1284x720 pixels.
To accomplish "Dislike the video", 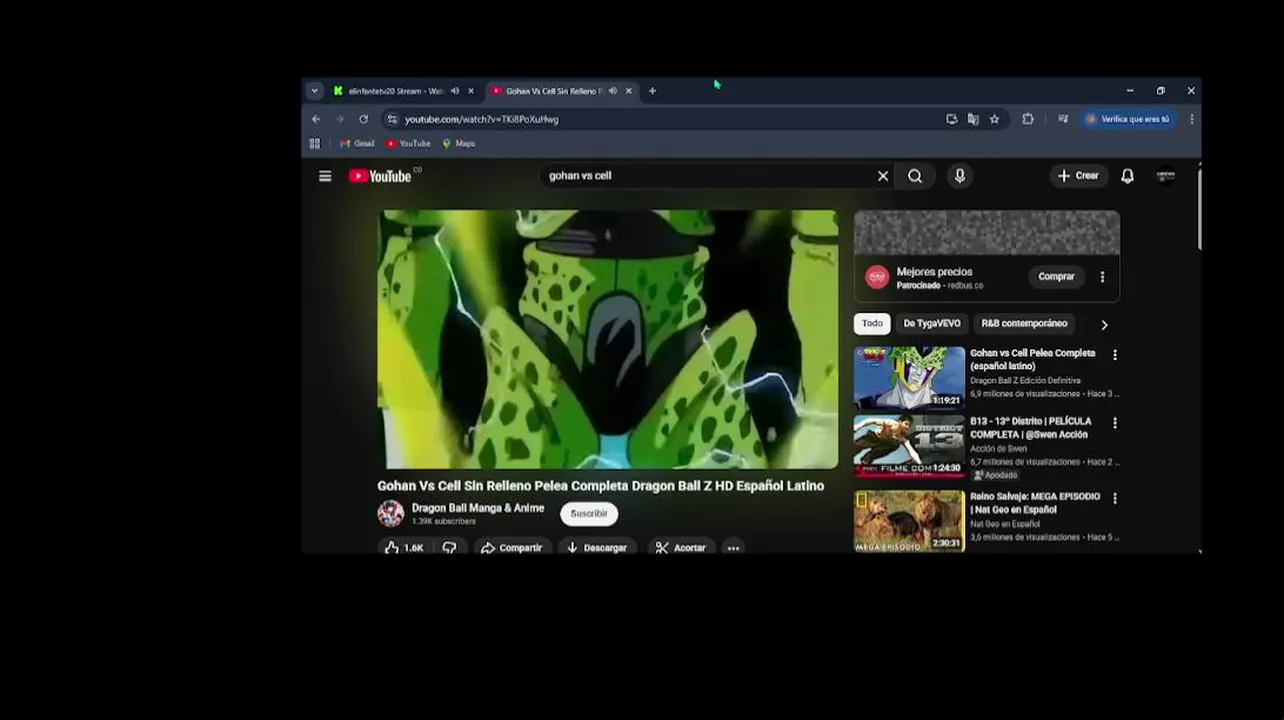I will point(449,548).
